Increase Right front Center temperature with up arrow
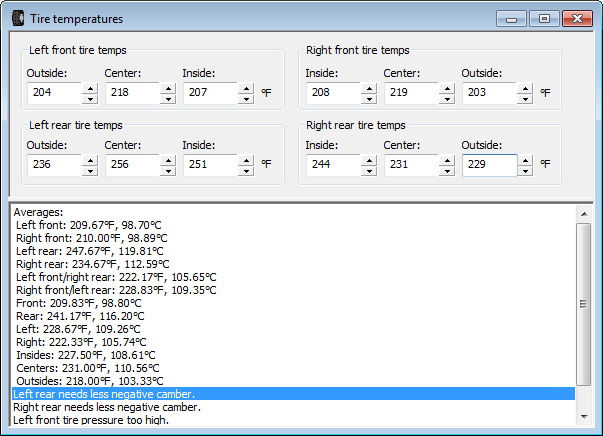Image resolution: width=603 pixels, height=436 pixels. (447, 88)
